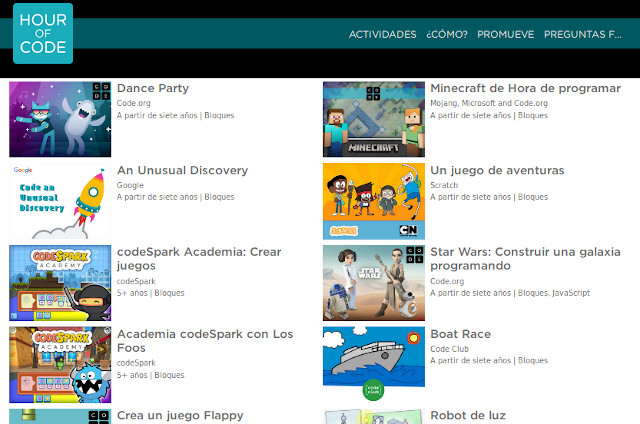Click codeSpark Academia: Crear juegos title
This screenshot has width=640, height=424.
pyautogui.click(x=199, y=259)
